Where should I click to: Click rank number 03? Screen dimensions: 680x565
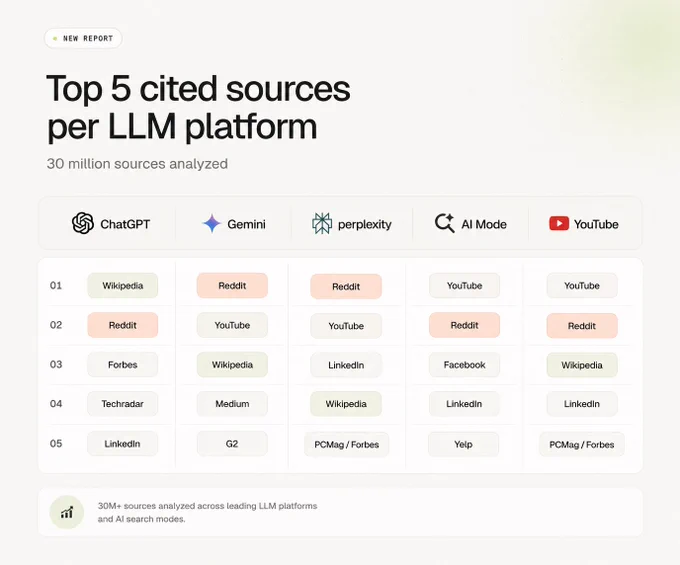[x=56, y=364]
